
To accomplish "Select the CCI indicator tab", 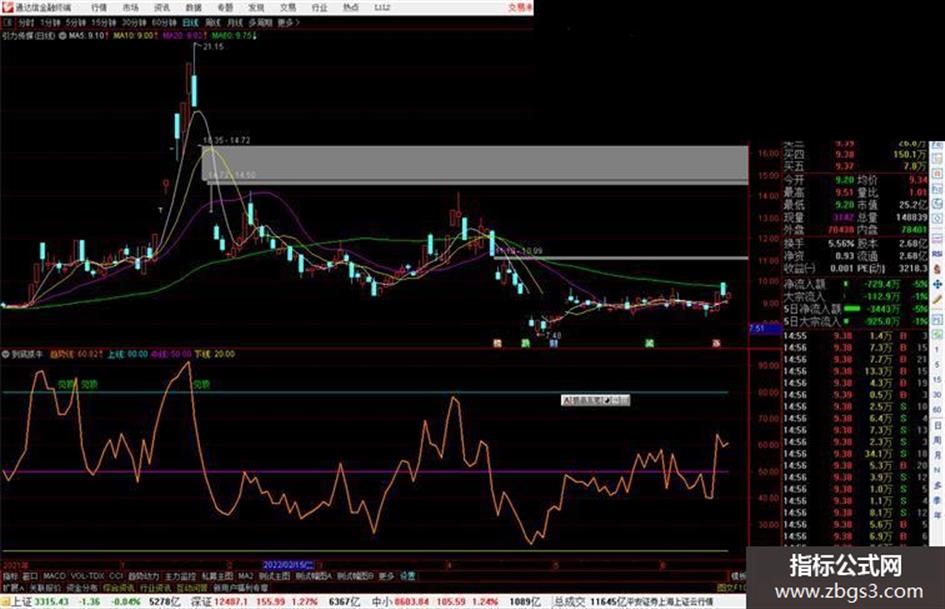I will point(116,576).
